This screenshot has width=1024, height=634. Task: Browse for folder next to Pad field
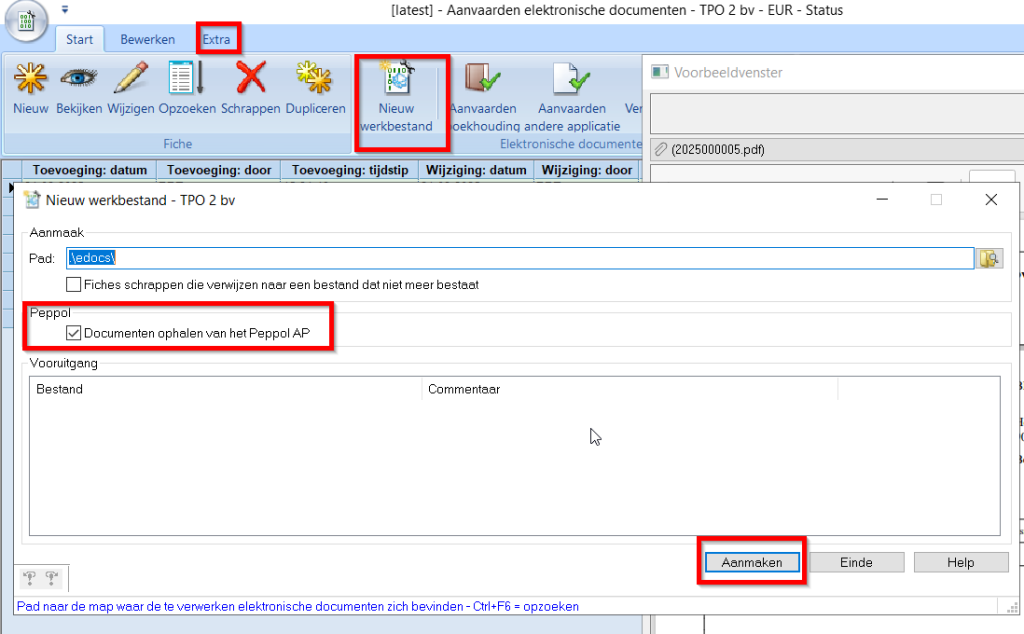click(989, 259)
